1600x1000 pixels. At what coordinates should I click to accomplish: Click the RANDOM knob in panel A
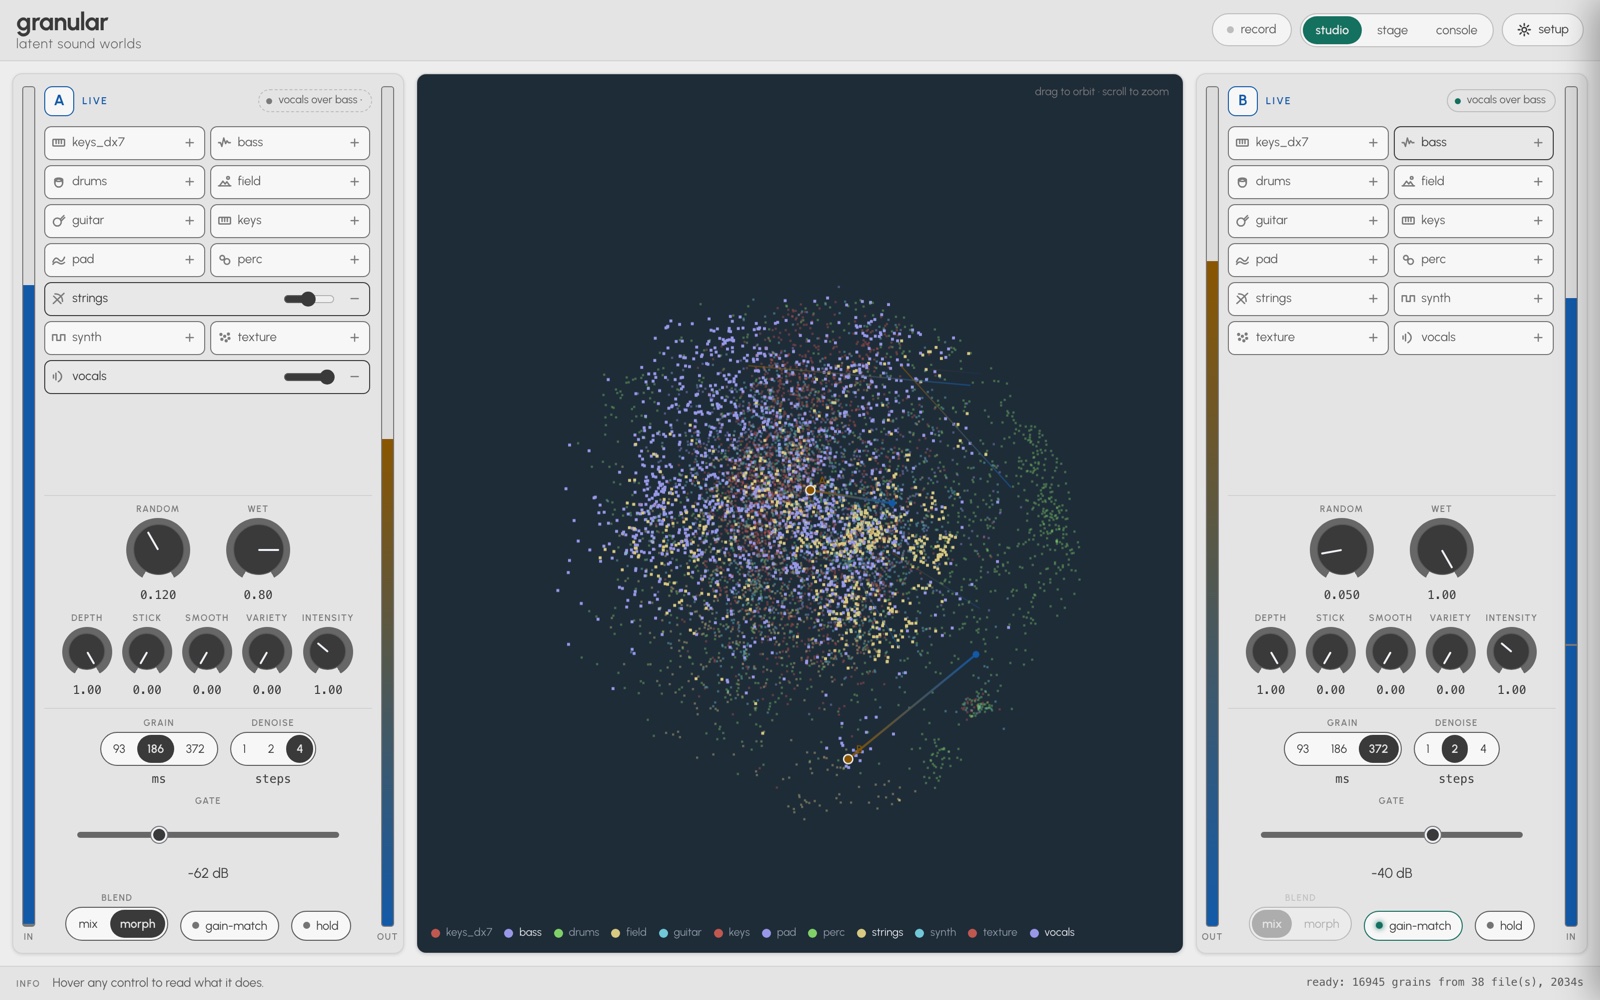(x=158, y=549)
